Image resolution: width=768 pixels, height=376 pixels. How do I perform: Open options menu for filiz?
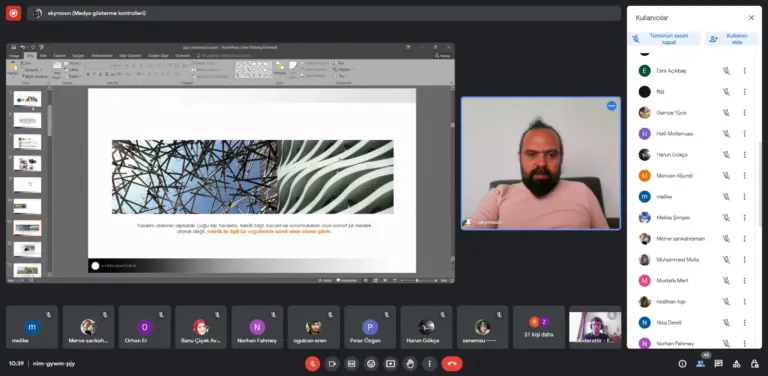744,92
